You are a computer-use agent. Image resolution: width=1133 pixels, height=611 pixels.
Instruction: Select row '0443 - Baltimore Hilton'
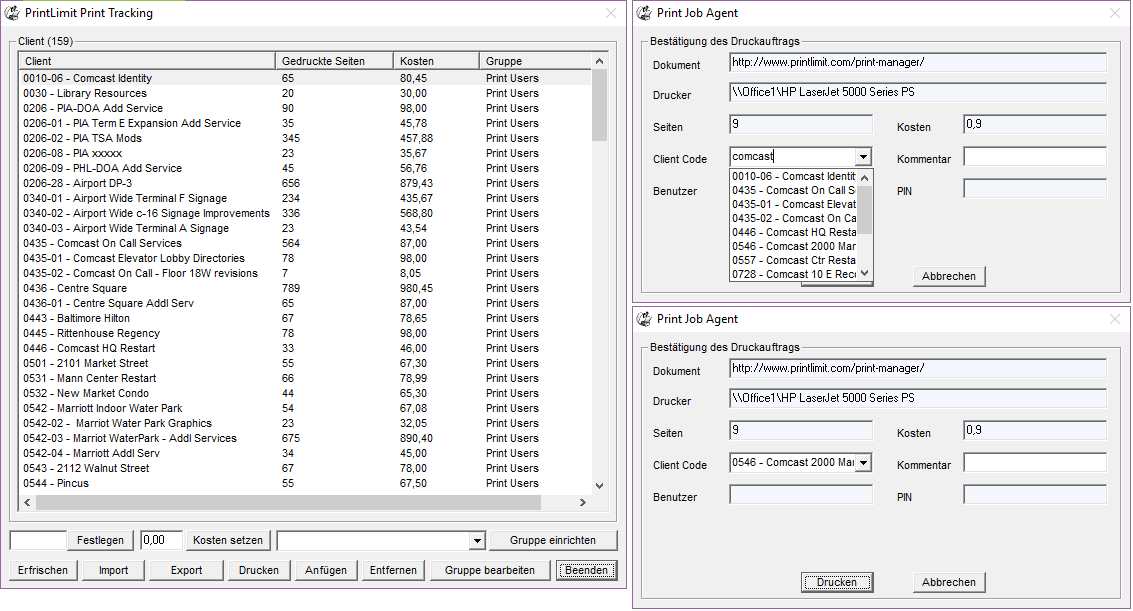coord(305,318)
